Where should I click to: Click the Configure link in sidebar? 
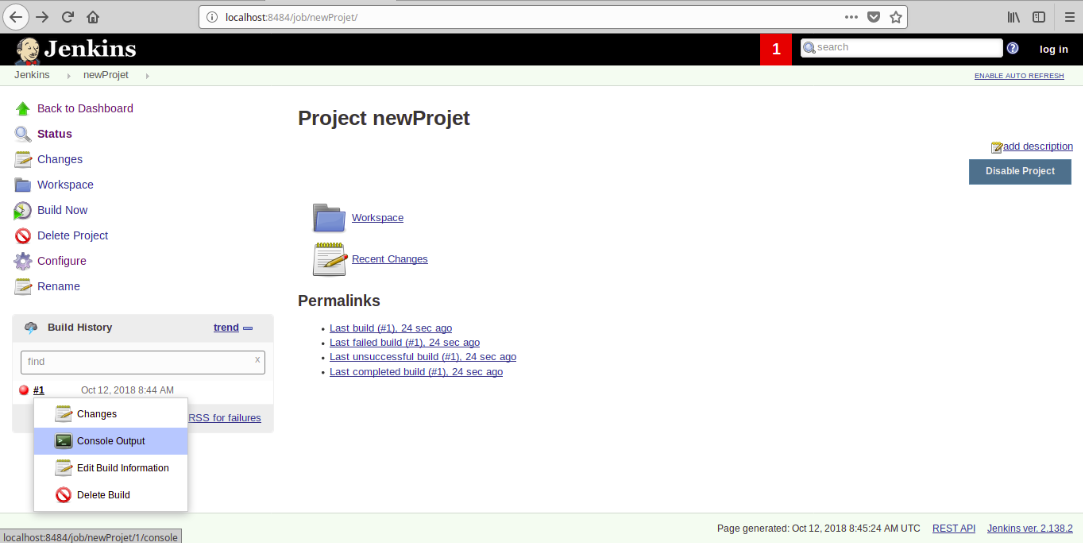click(x=61, y=261)
